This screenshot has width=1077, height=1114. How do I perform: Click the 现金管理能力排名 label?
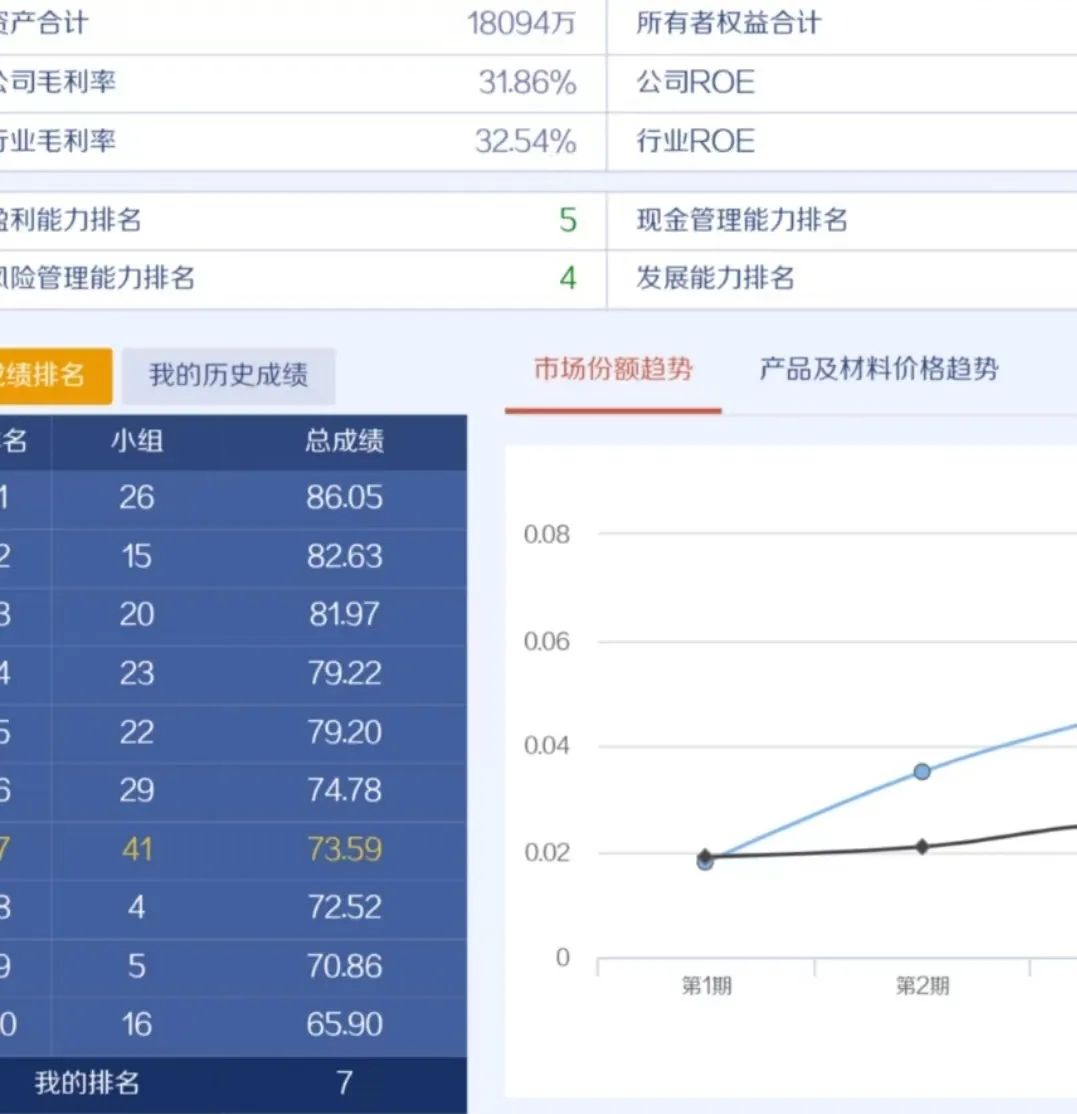tap(742, 220)
